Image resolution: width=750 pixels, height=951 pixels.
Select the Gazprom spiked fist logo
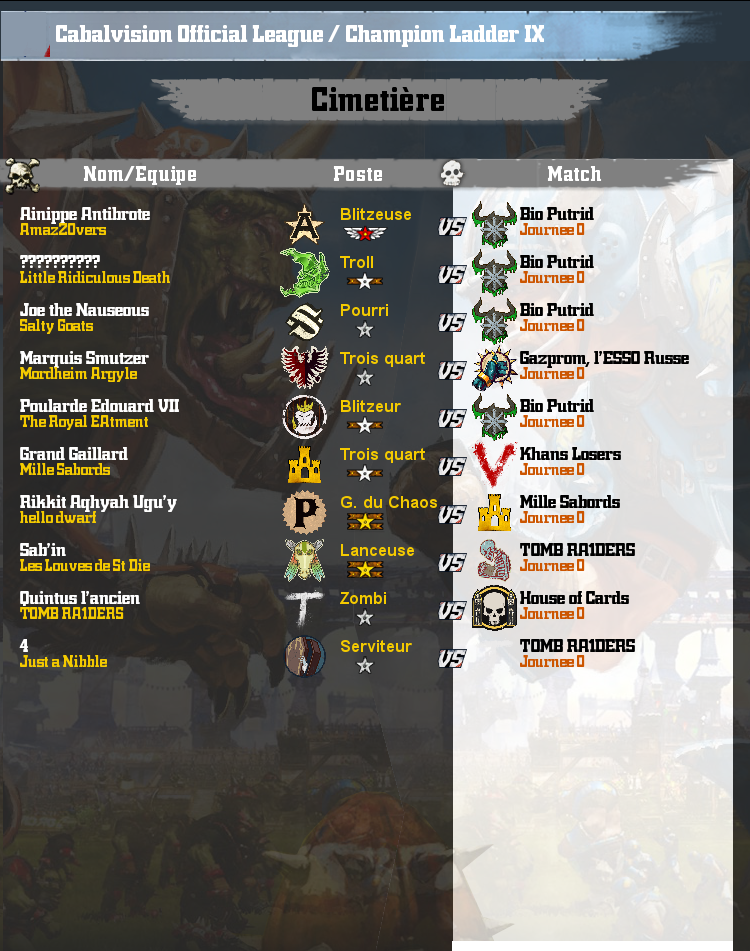pos(494,369)
